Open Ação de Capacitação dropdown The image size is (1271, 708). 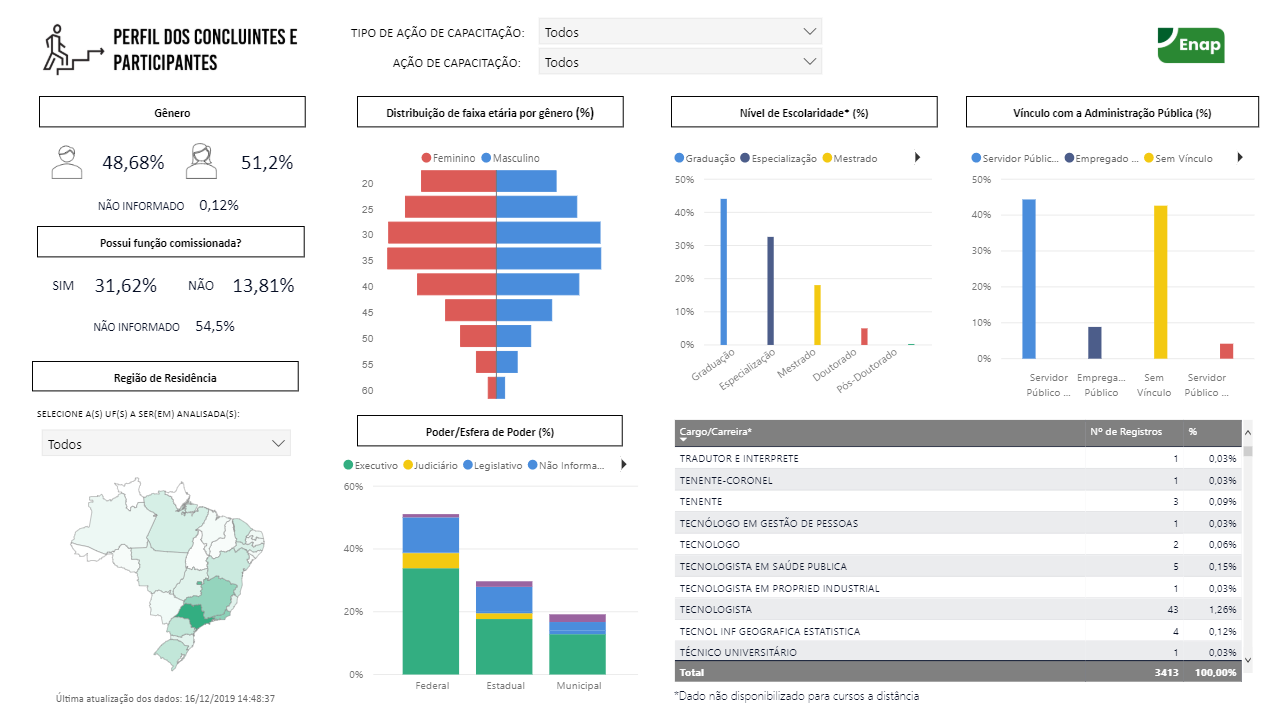click(x=680, y=62)
